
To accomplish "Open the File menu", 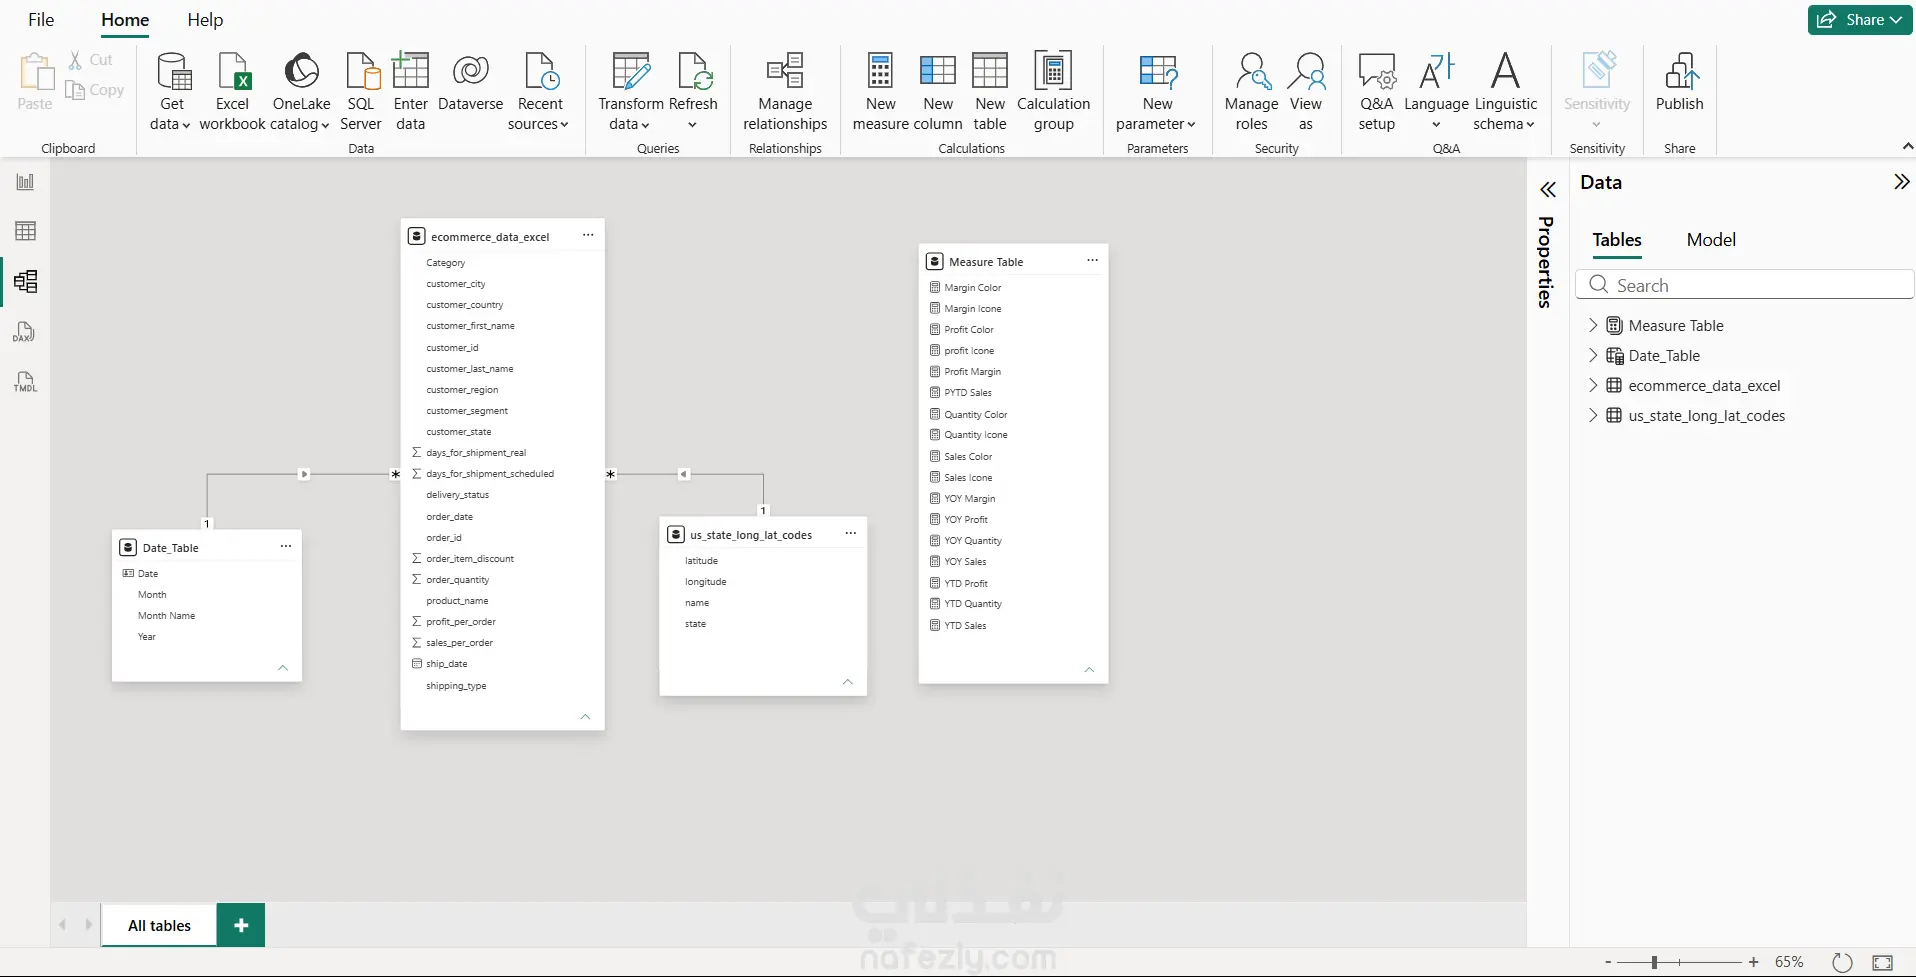I will click(x=41, y=20).
